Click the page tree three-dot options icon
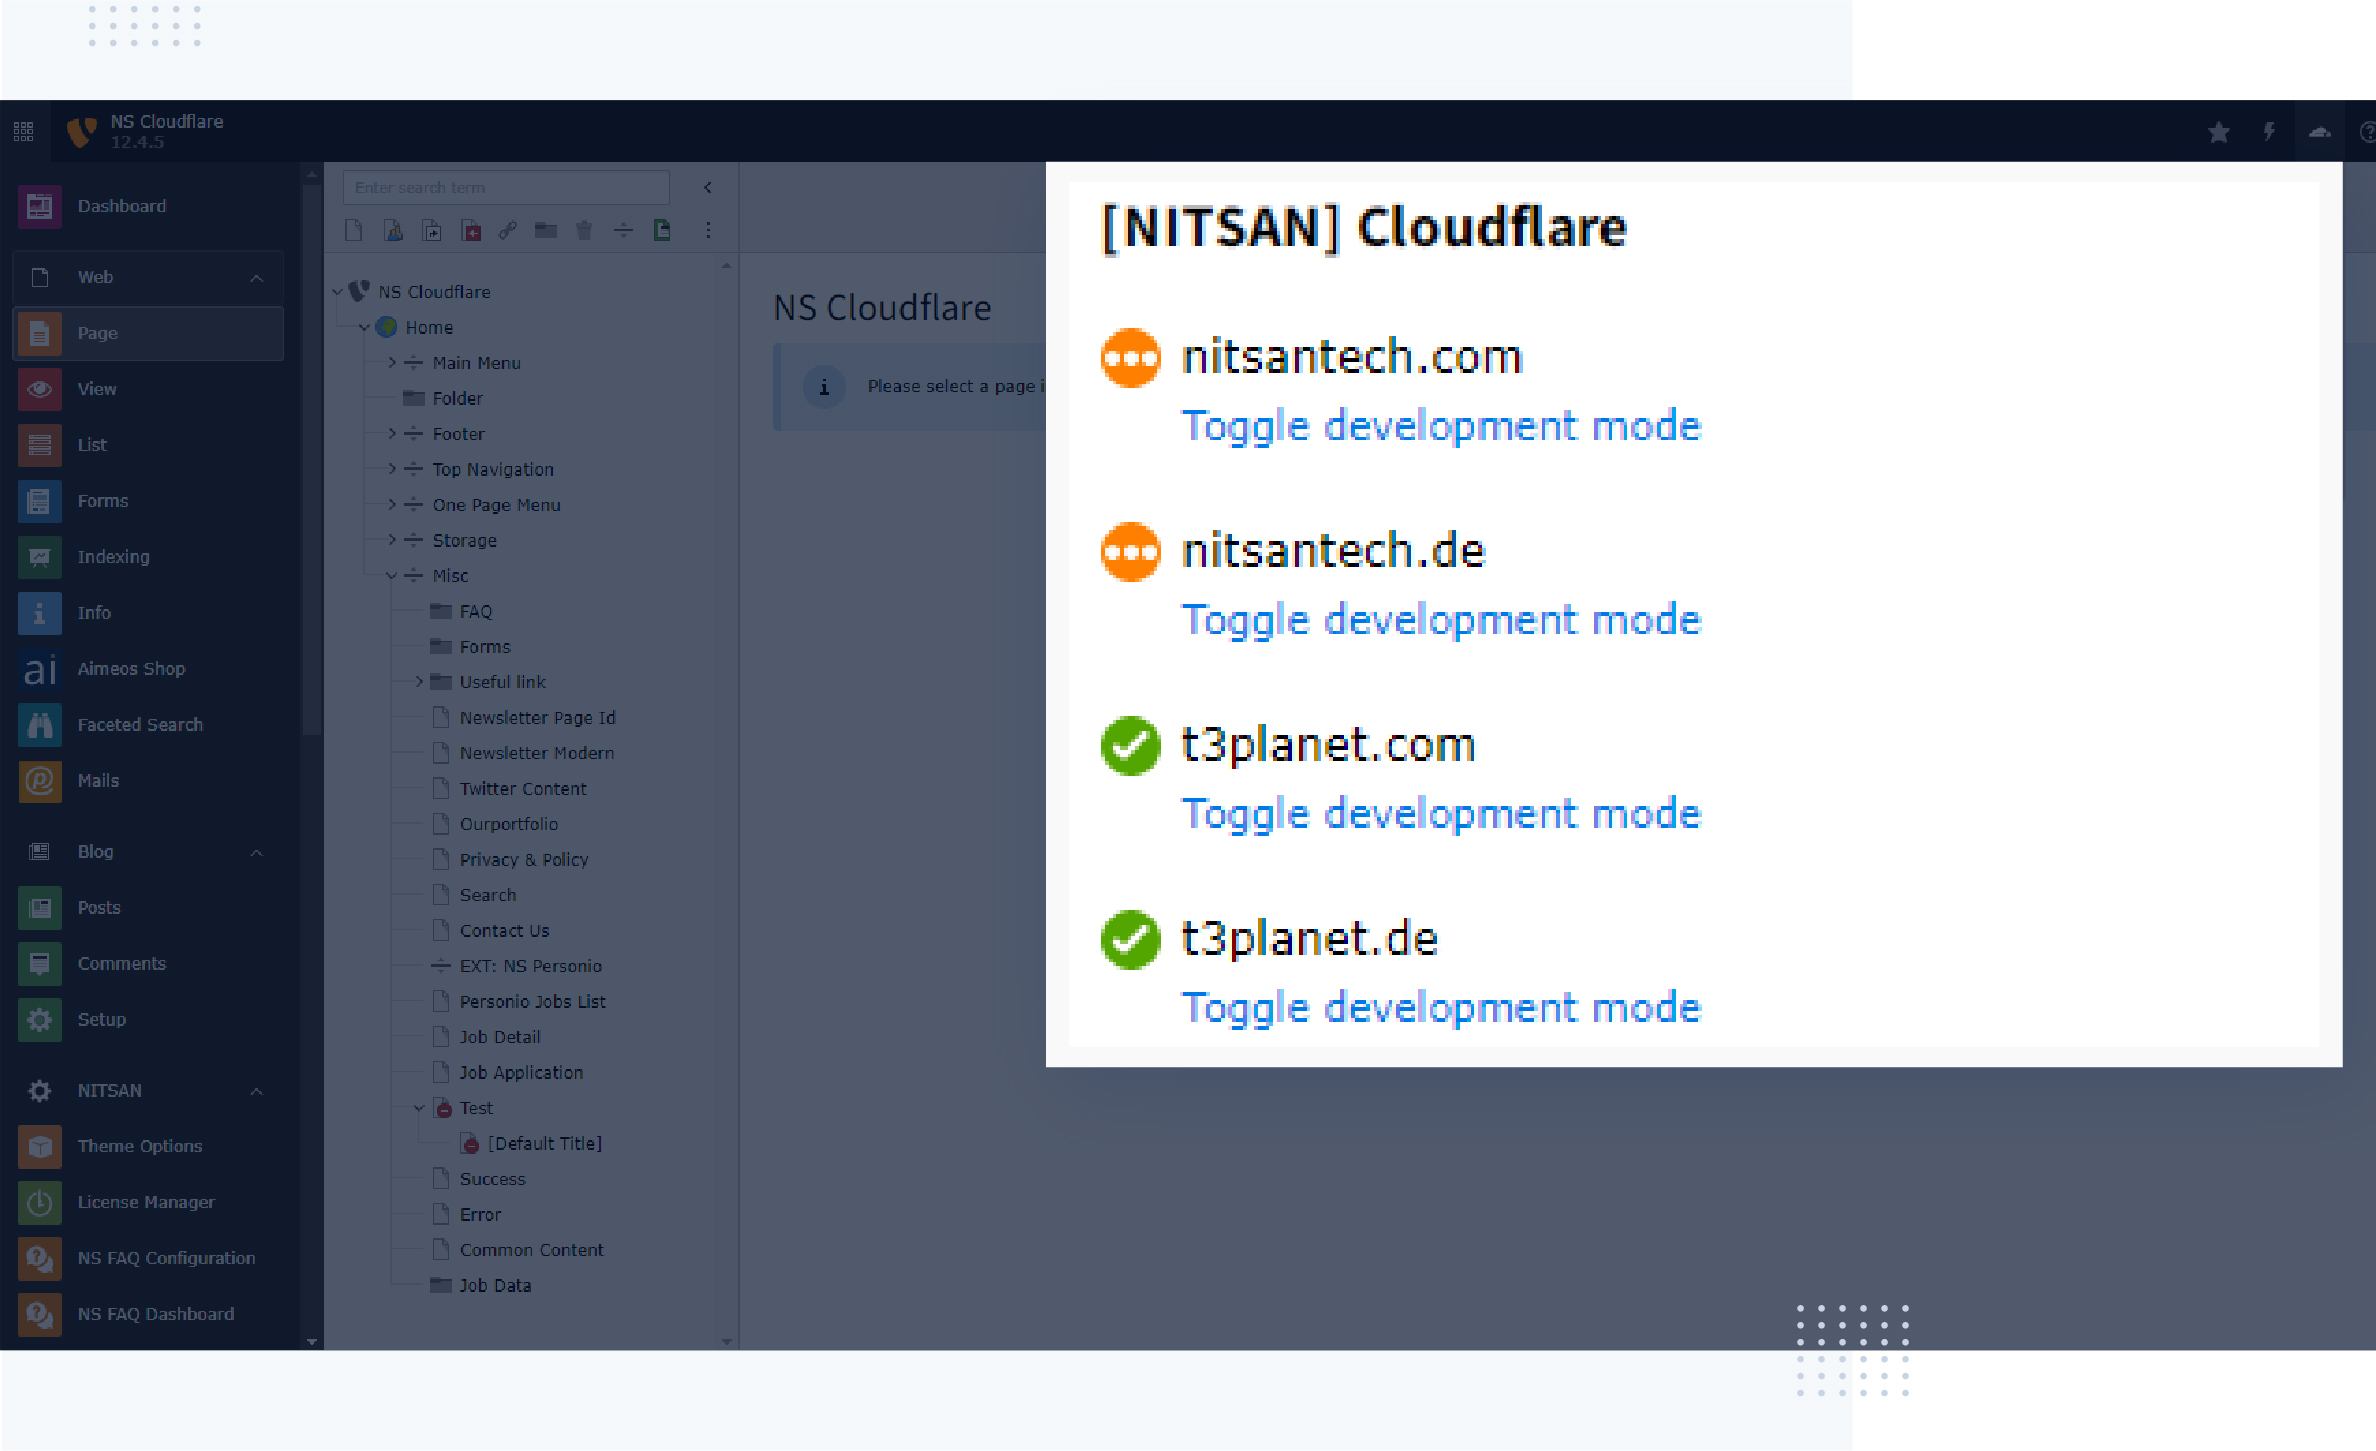This screenshot has width=2376, height=1451. click(708, 231)
